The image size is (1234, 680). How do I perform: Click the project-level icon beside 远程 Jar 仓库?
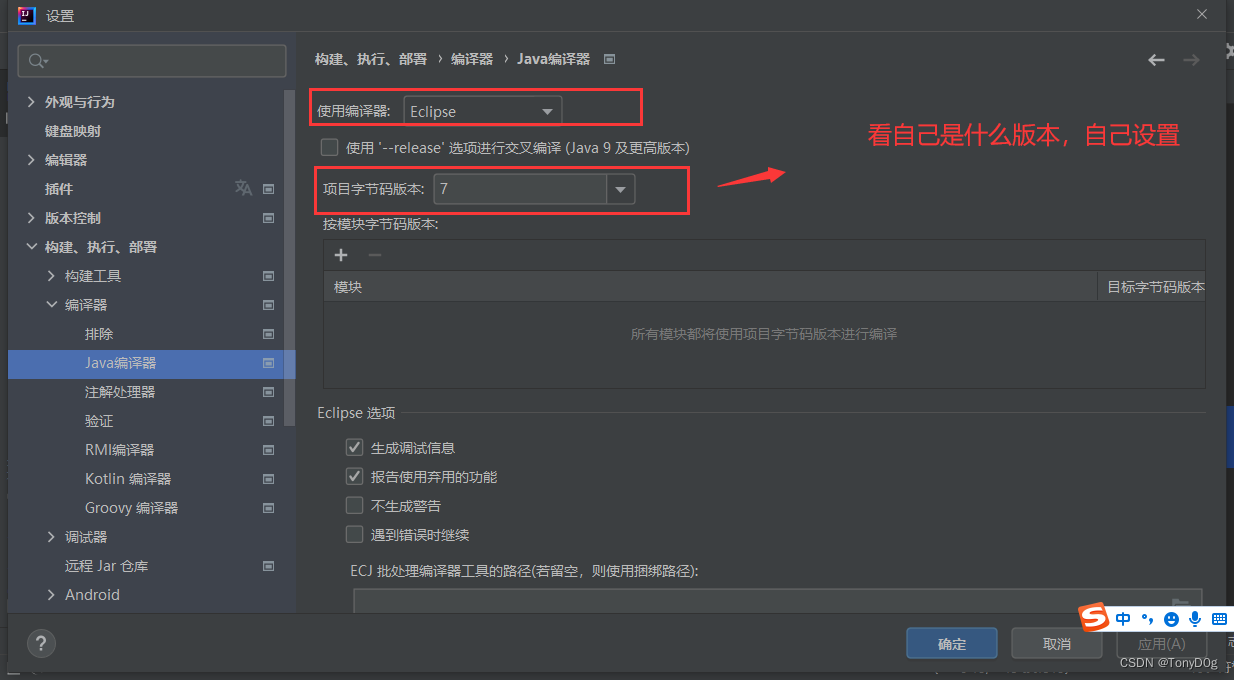tap(268, 566)
